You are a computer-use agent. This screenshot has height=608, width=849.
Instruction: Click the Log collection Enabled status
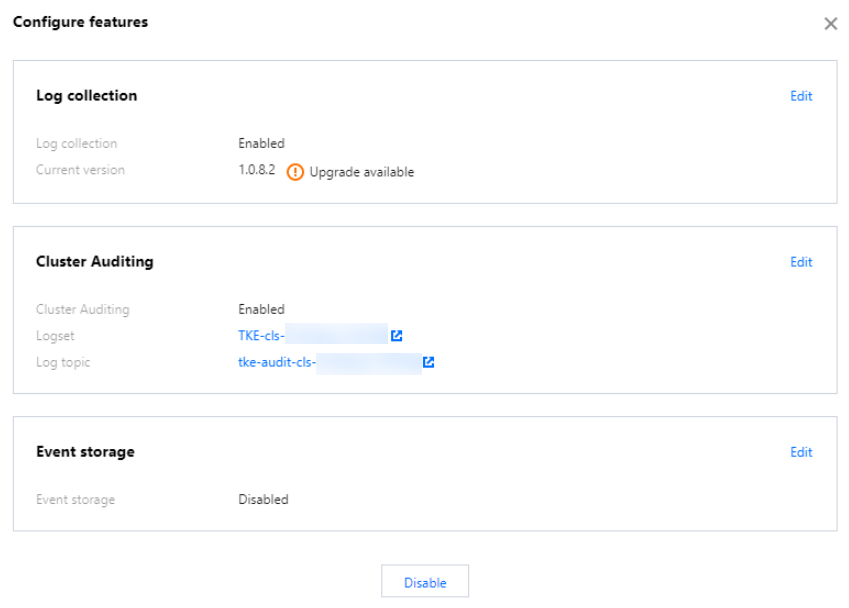click(261, 143)
